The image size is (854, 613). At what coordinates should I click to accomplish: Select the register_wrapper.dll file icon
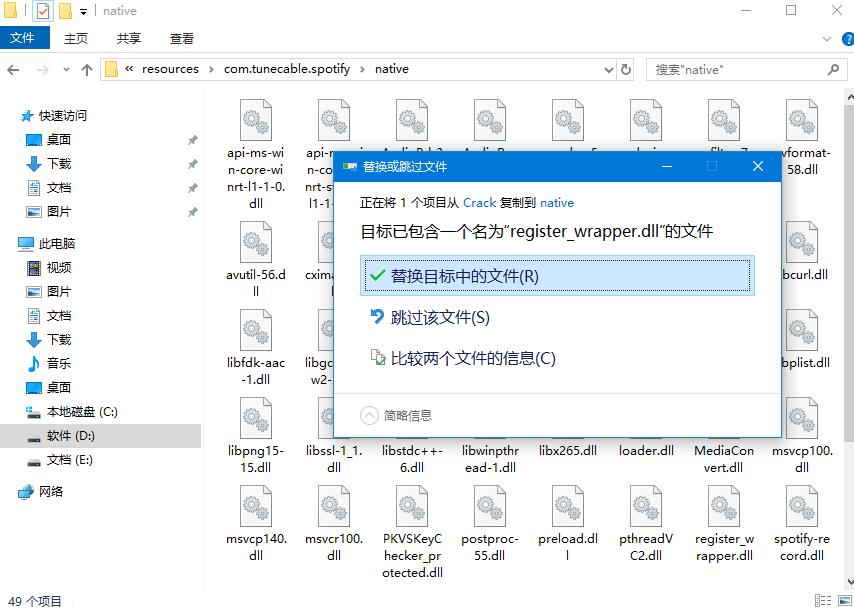[x=724, y=506]
